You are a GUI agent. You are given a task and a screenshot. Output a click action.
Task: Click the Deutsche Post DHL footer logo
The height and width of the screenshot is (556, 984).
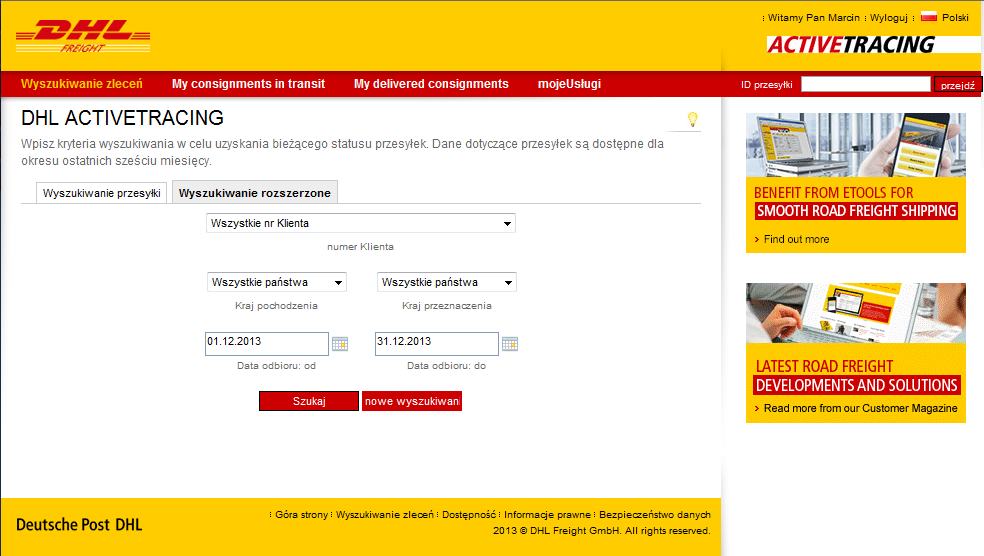(79, 525)
